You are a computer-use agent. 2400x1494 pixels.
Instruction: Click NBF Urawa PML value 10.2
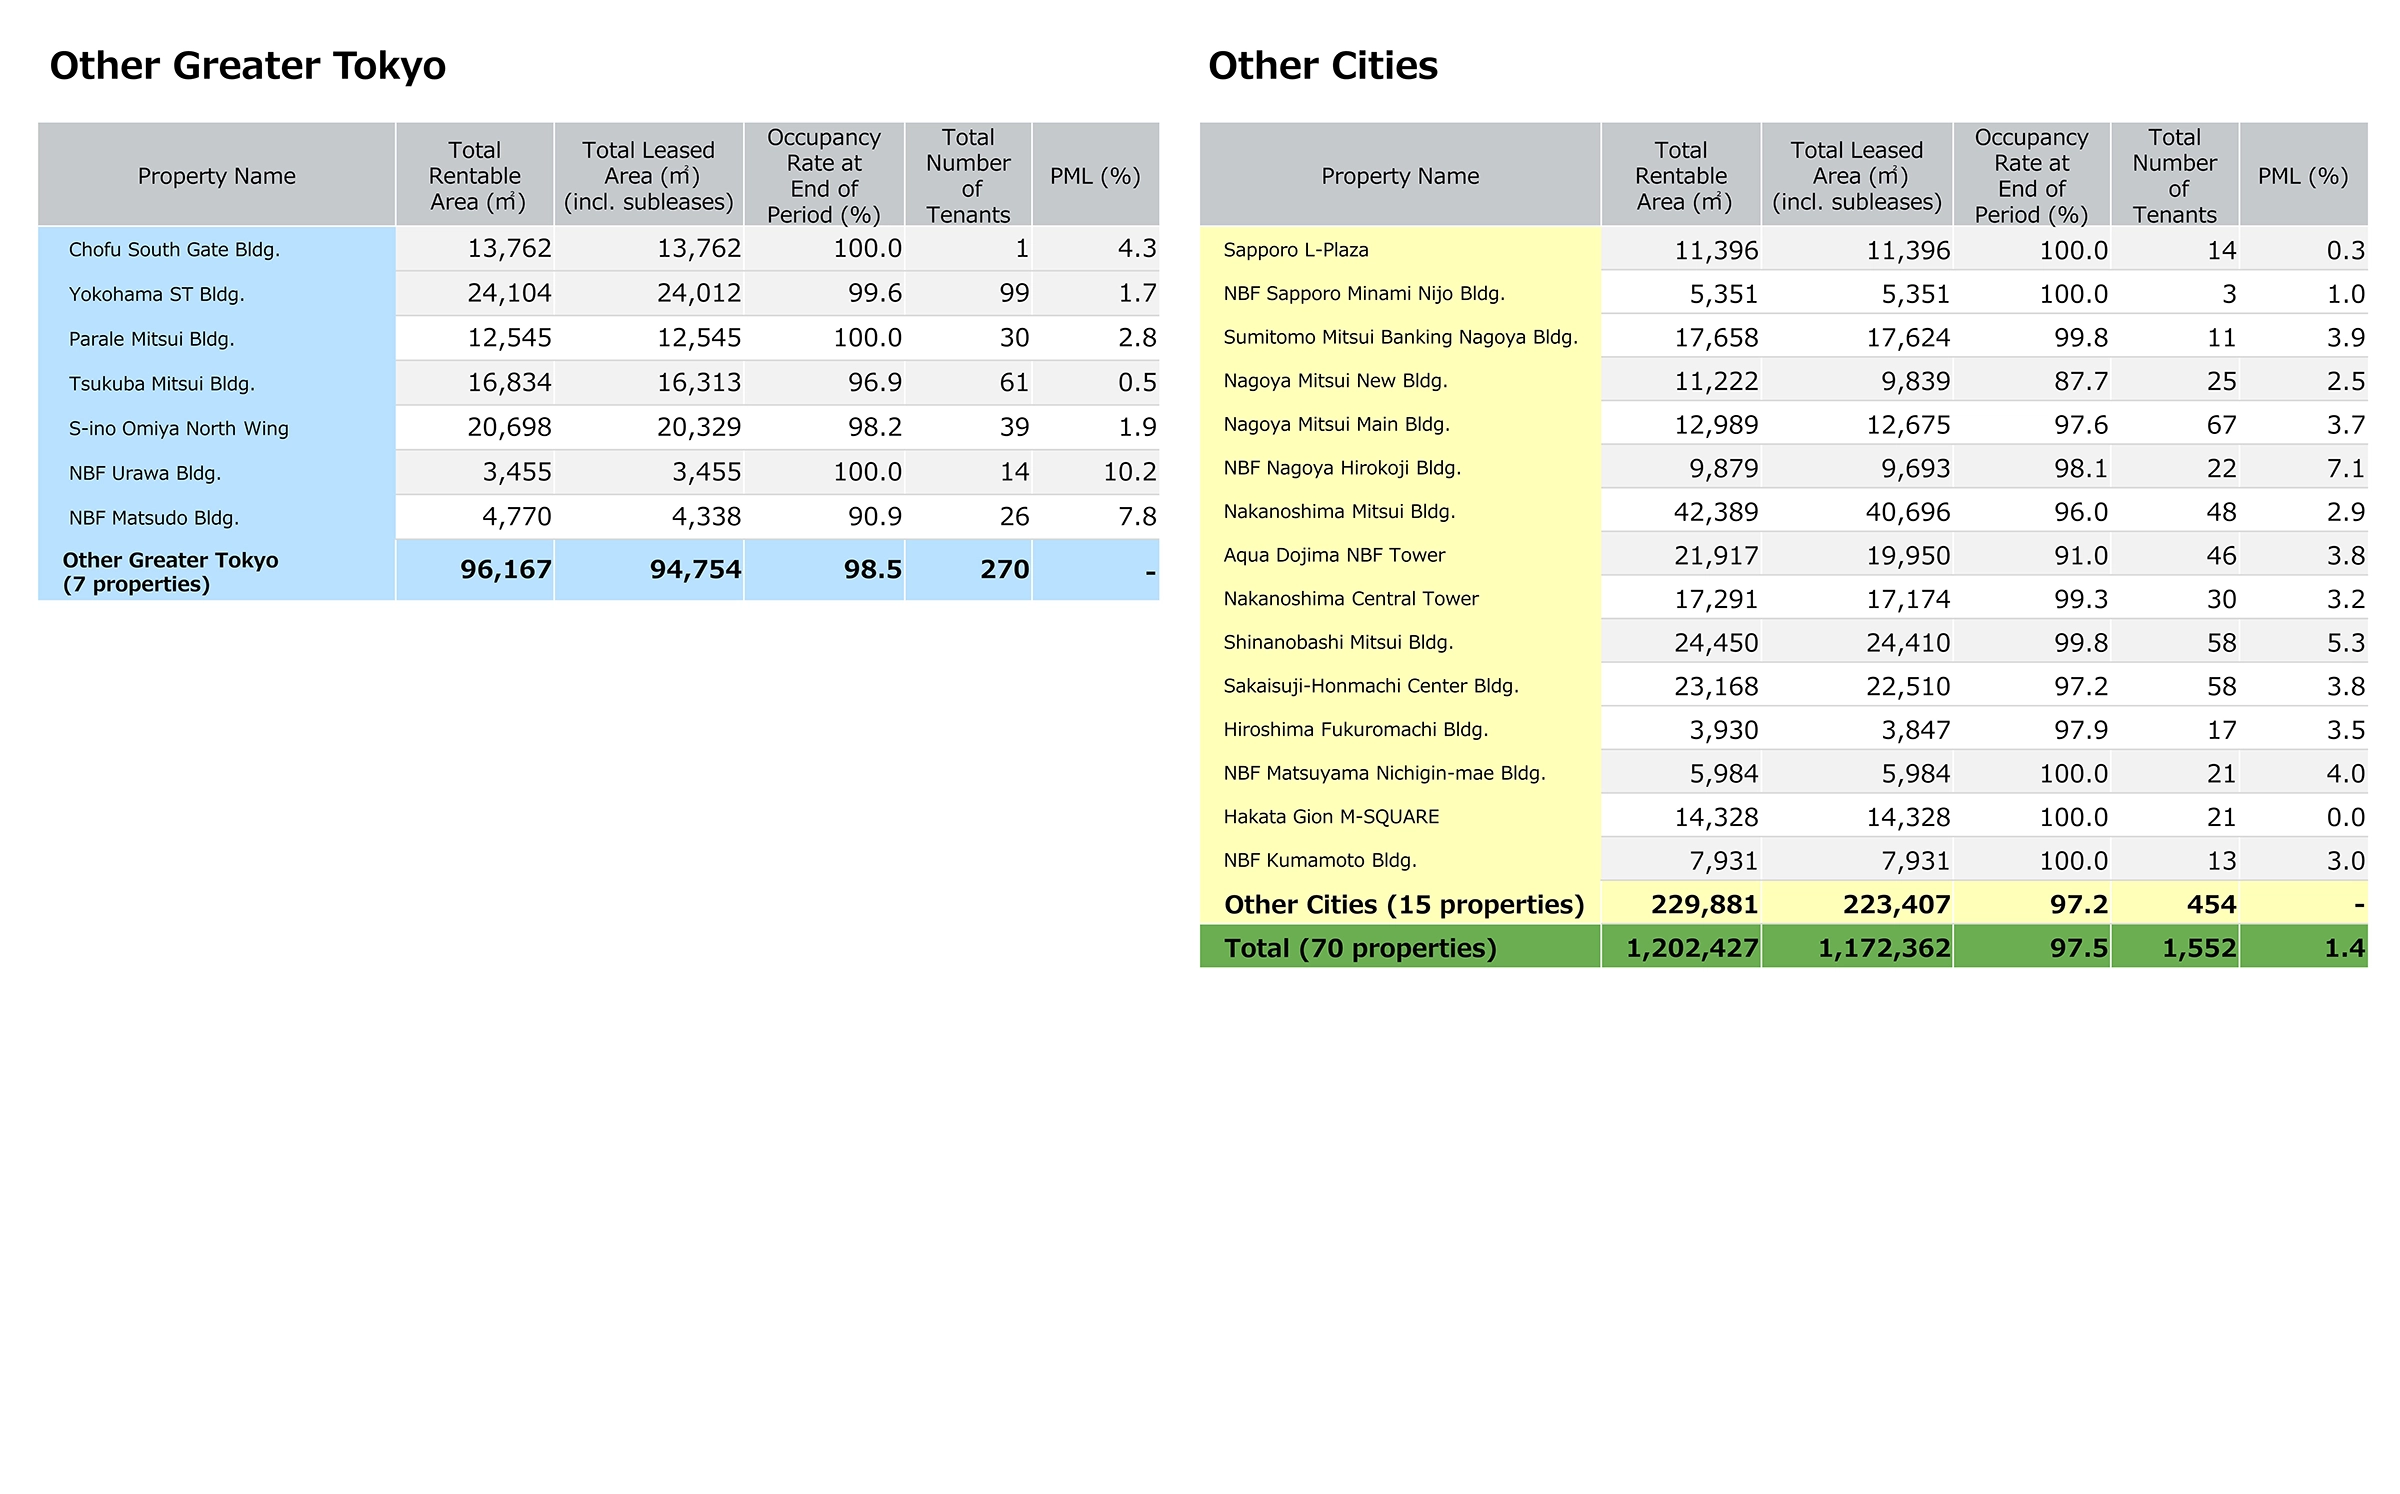tap(1130, 472)
